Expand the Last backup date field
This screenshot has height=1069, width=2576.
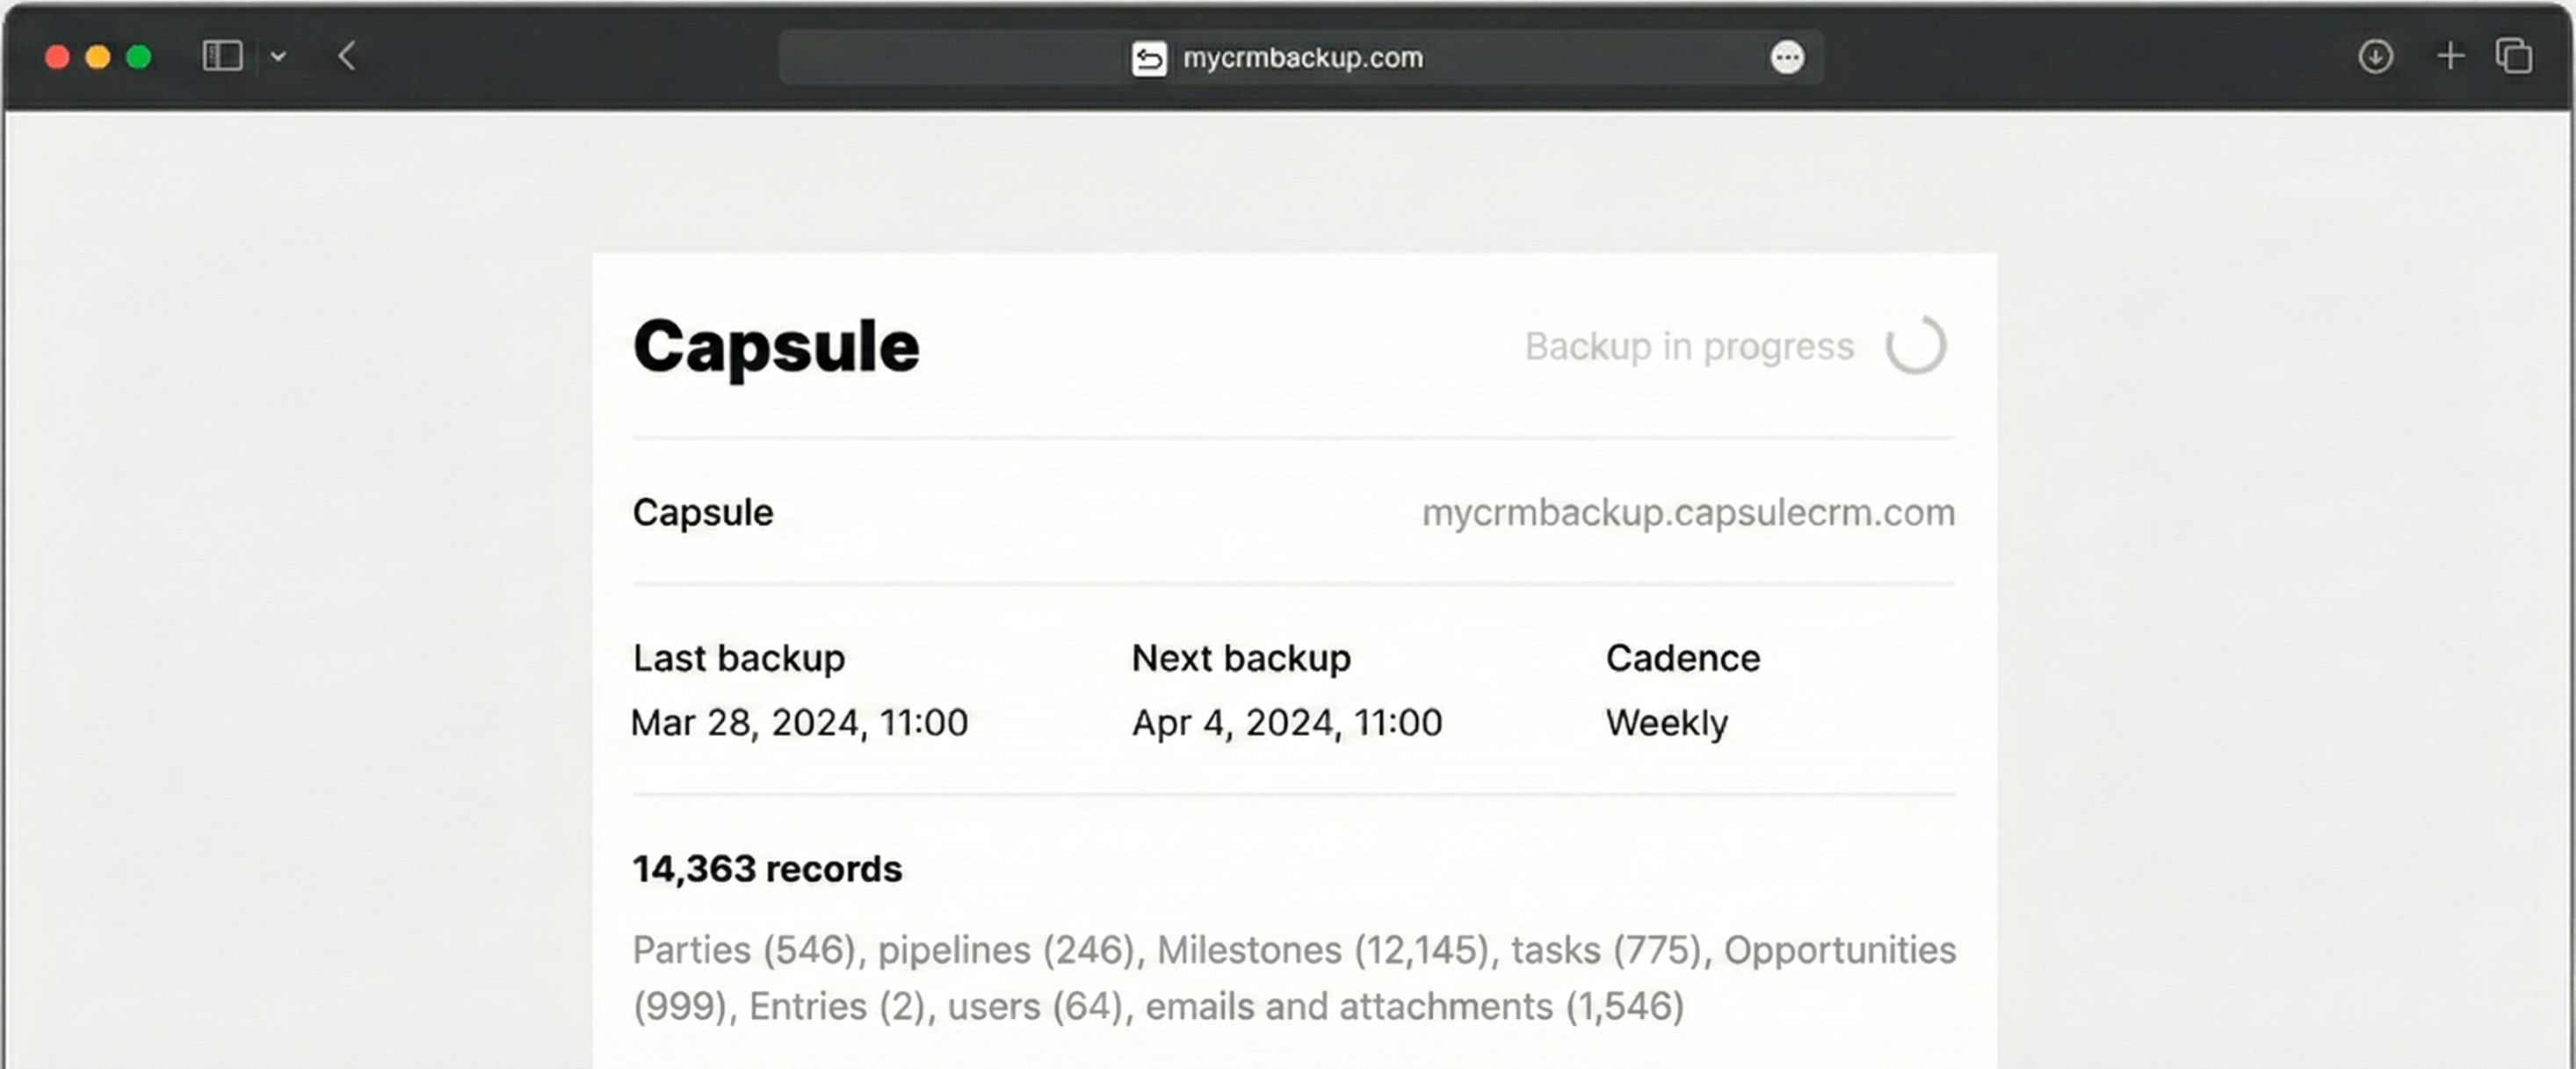[x=799, y=722]
